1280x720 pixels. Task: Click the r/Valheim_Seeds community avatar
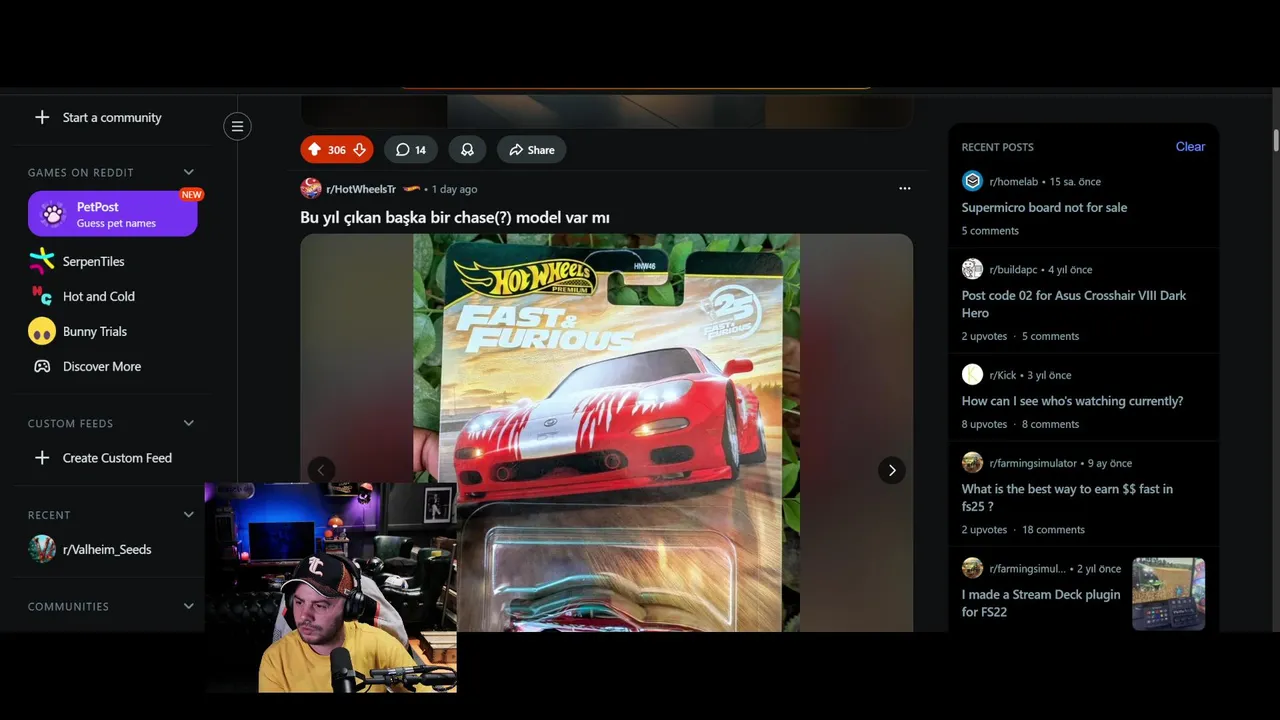coord(42,549)
